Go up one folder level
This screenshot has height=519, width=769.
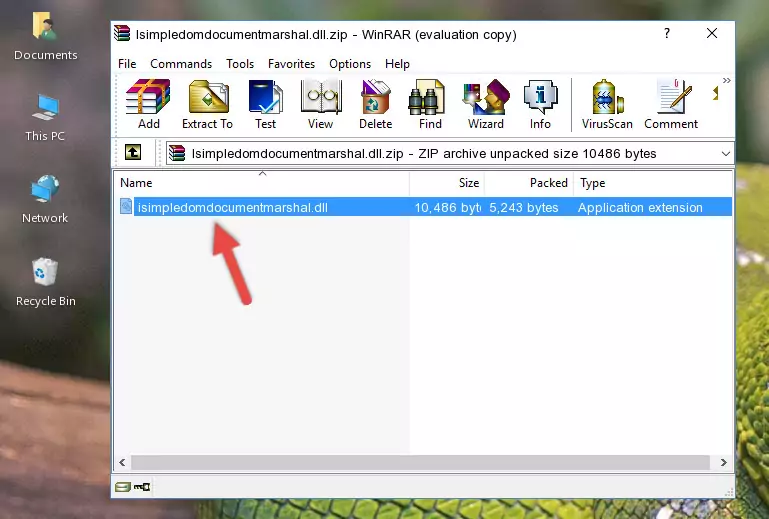(x=133, y=152)
